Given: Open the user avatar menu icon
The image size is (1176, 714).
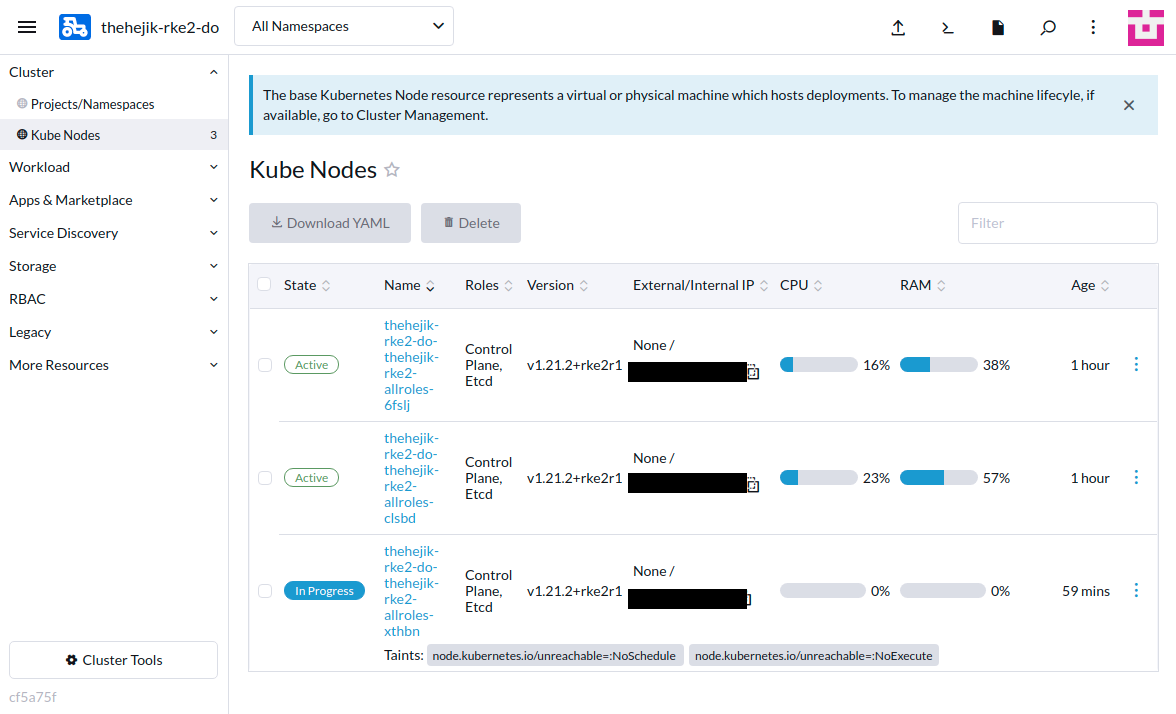Looking at the screenshot, I should pyautogui.click(x=1145, y=27).
